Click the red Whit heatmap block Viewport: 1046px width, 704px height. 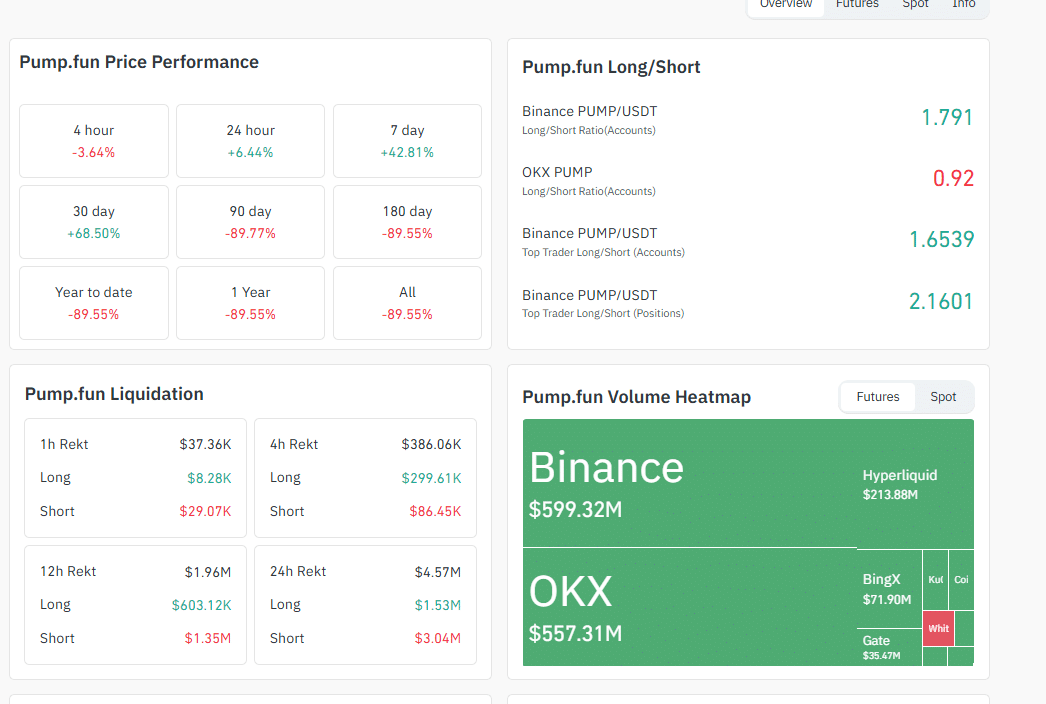click(x=938, y=629)
